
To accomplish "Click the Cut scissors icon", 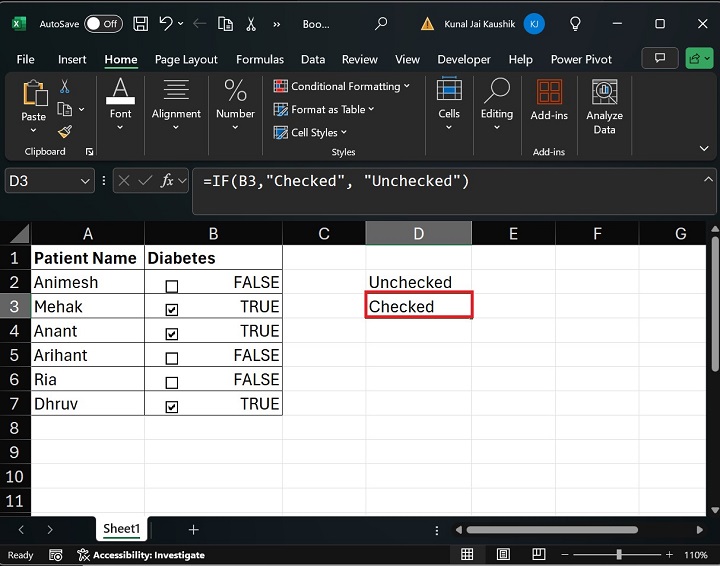I will pos(65,87).
